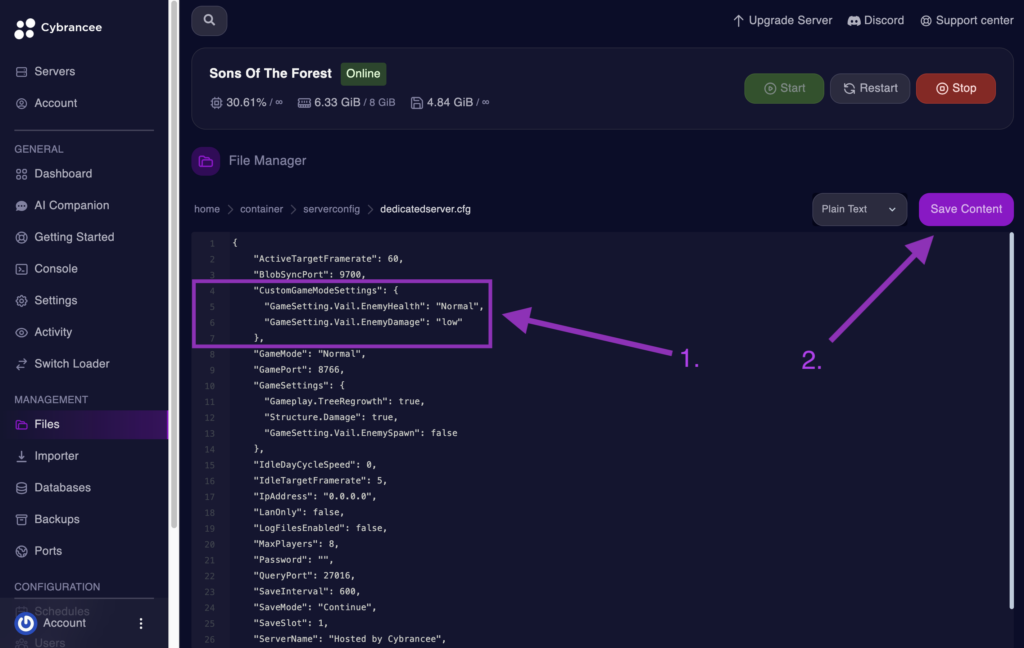Click the memory usage icon
The width and height of the screenshot is (1024, 648).
point(304,103)
